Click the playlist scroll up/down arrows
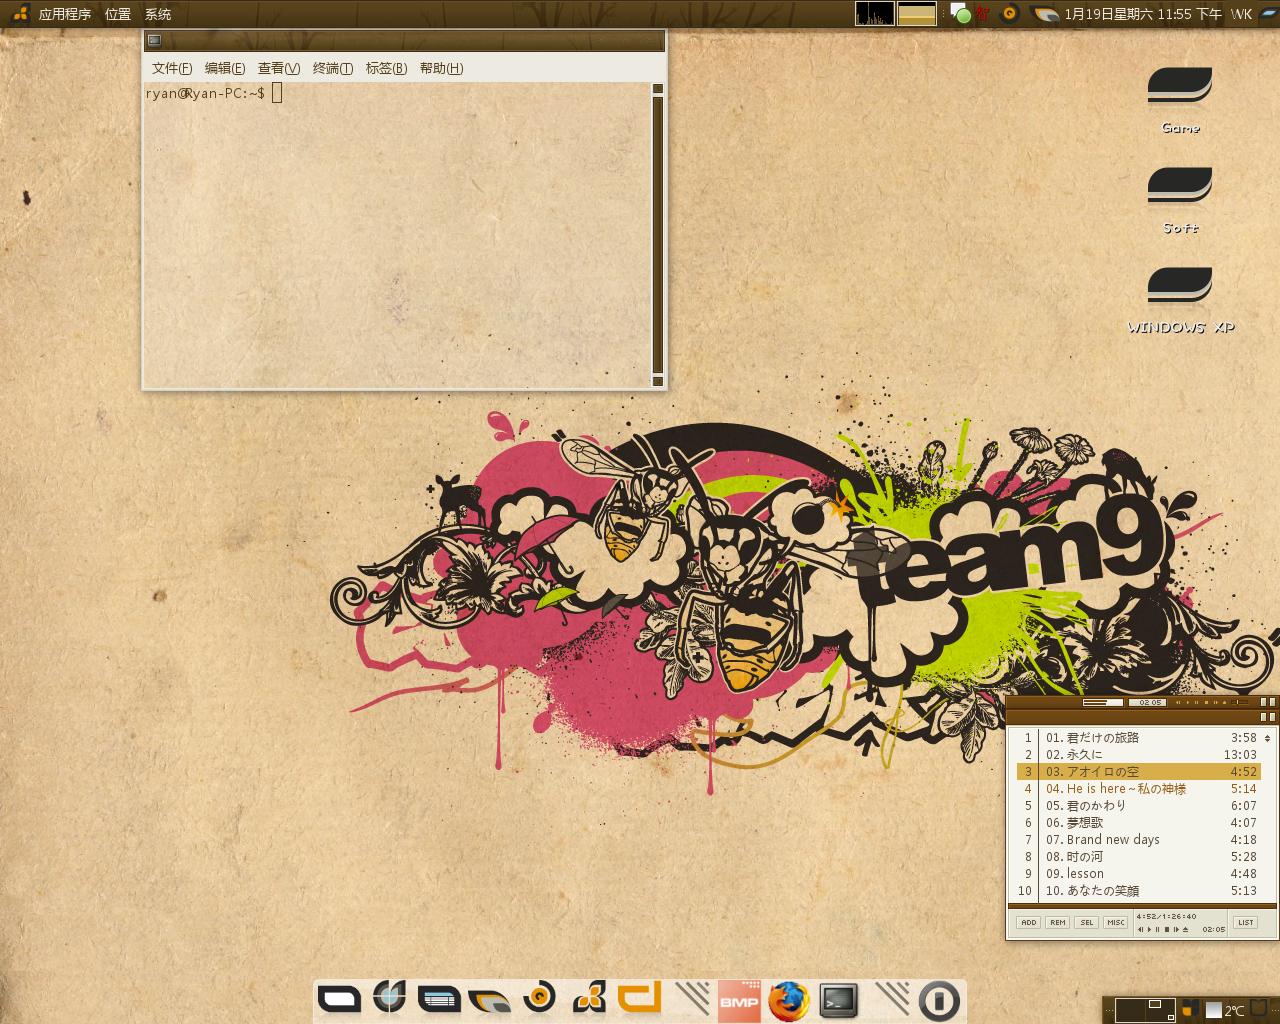Viewport: 1280px width, 1024px height. [1267, 738]
